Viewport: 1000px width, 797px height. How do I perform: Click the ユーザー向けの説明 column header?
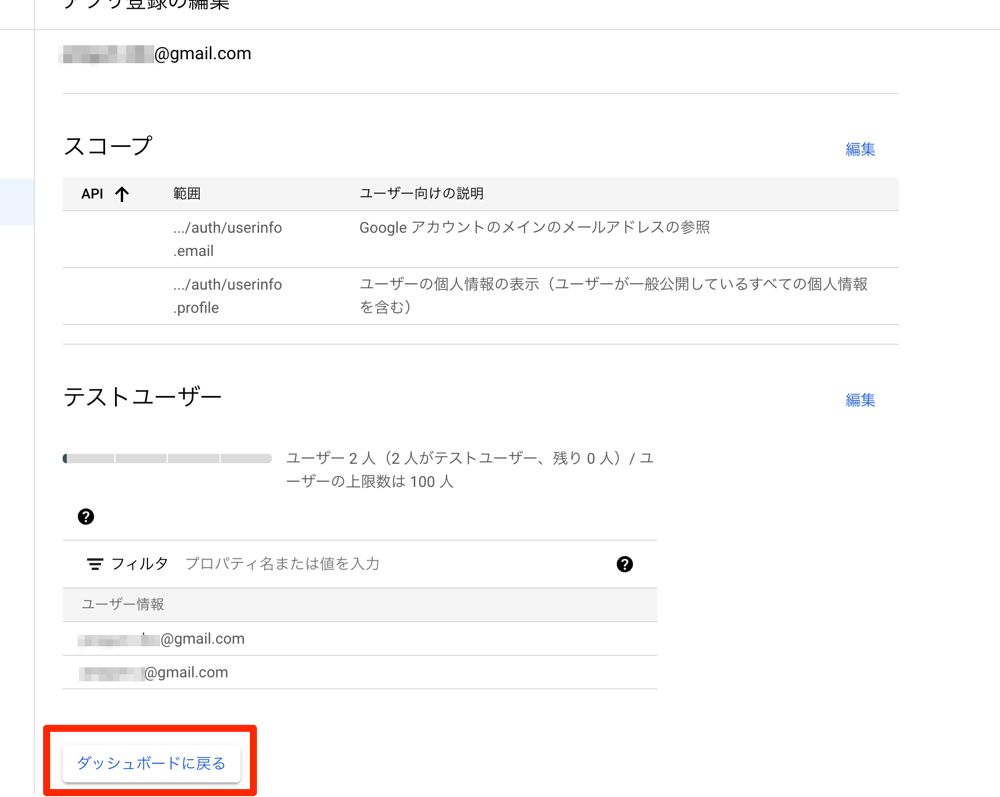coord(420,194)
